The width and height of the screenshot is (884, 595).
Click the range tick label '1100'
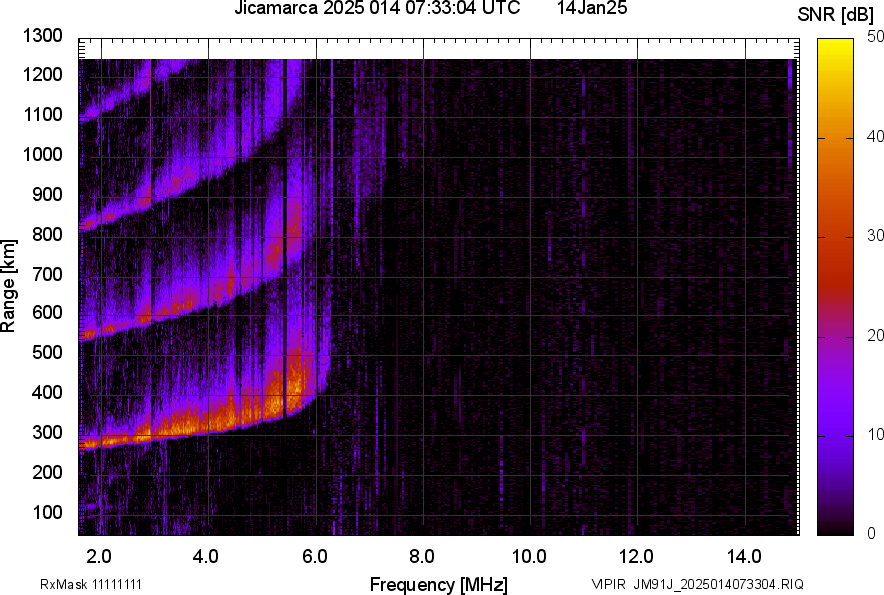coord(42,114)
